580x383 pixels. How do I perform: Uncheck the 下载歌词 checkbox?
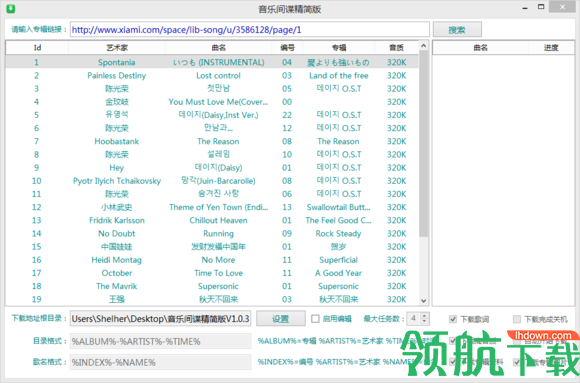[453, 319]
